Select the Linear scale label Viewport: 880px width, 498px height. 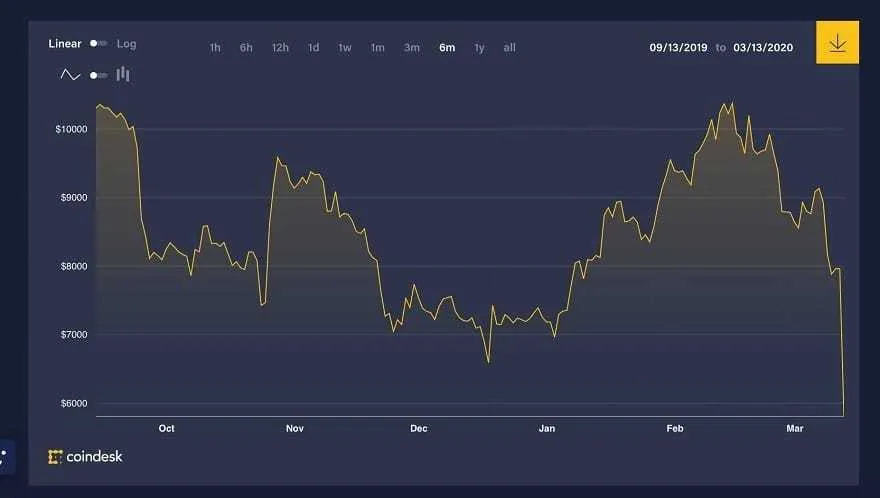(65, 43)
